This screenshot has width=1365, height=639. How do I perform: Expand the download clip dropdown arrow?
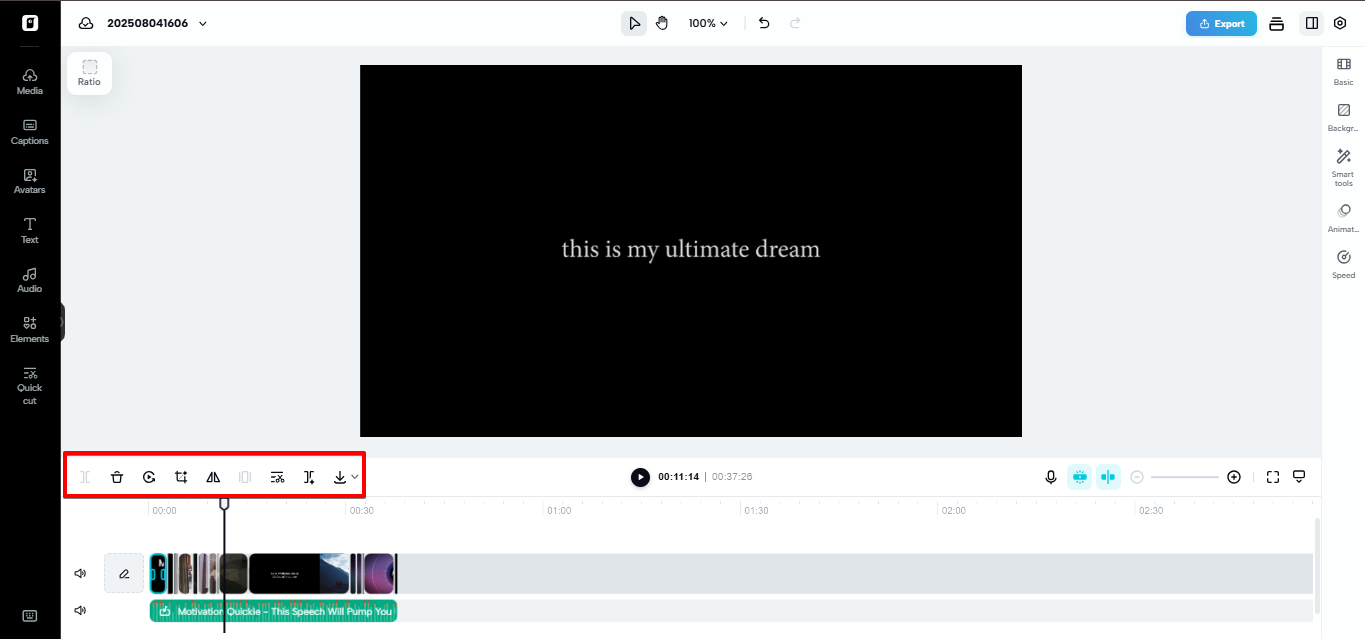point(354,477)
